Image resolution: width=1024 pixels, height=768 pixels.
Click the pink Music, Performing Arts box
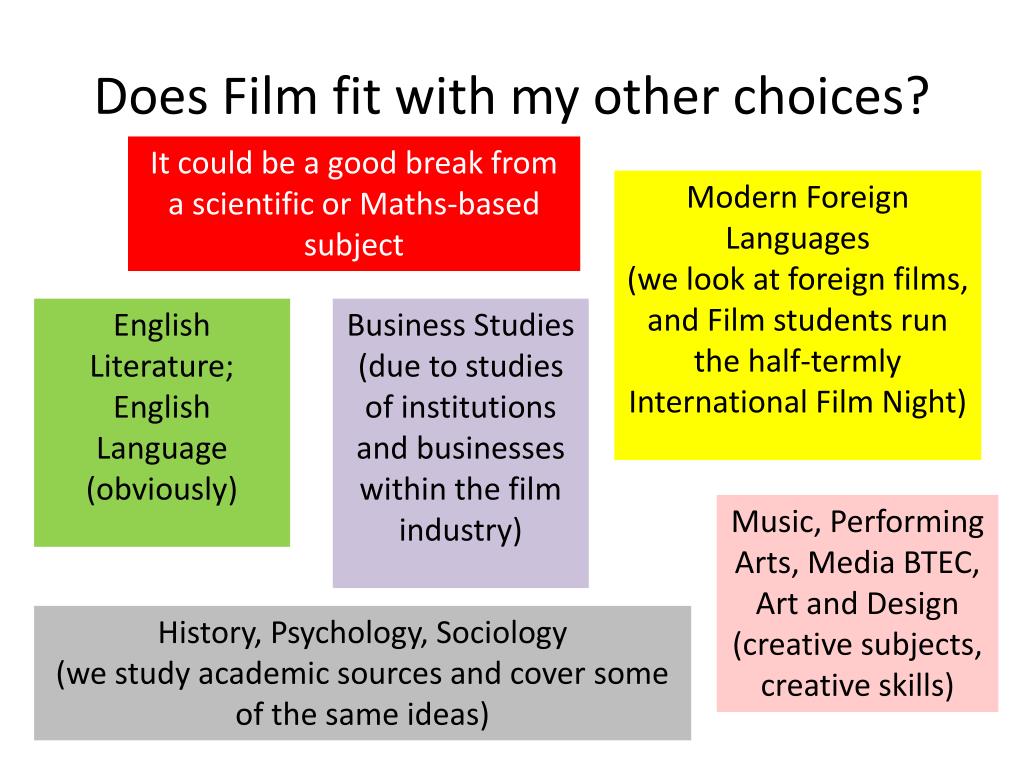coord(857,603)
